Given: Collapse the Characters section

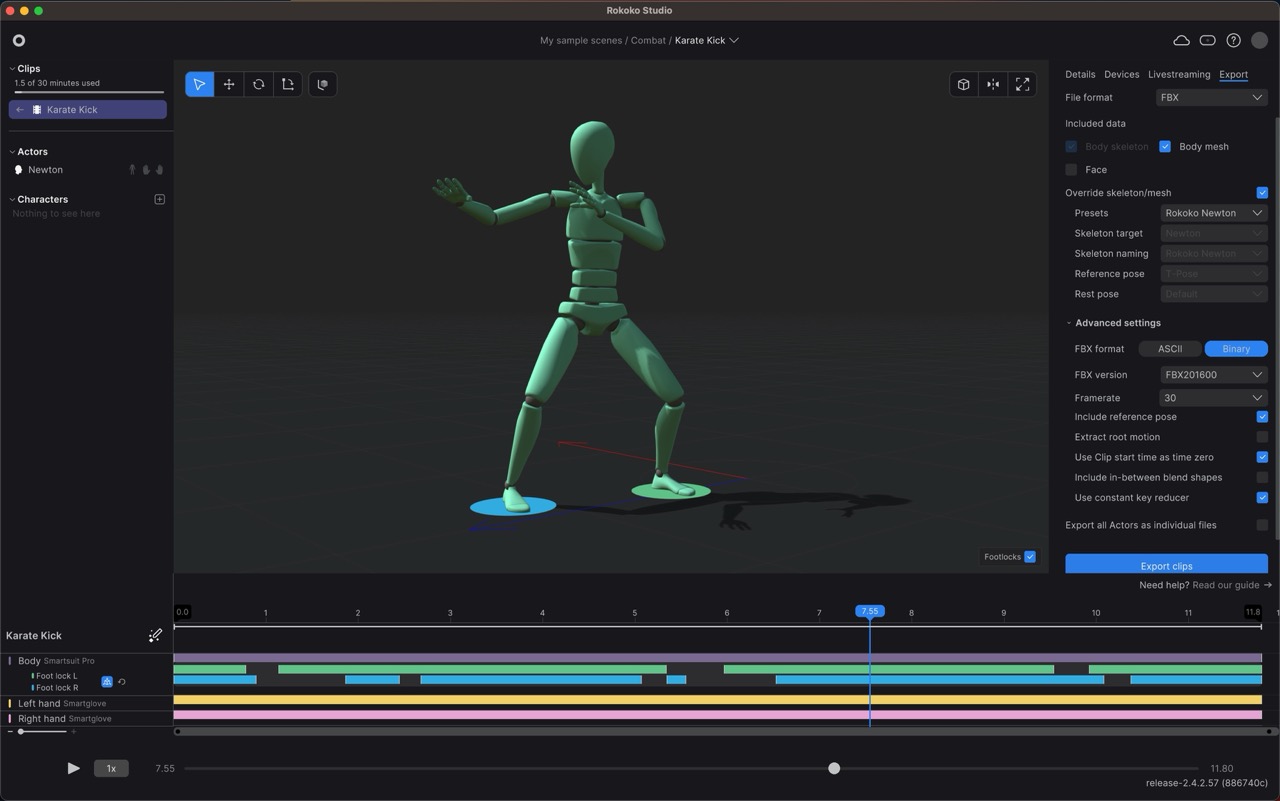Looking at the screenshot, I should click(11, 199).
